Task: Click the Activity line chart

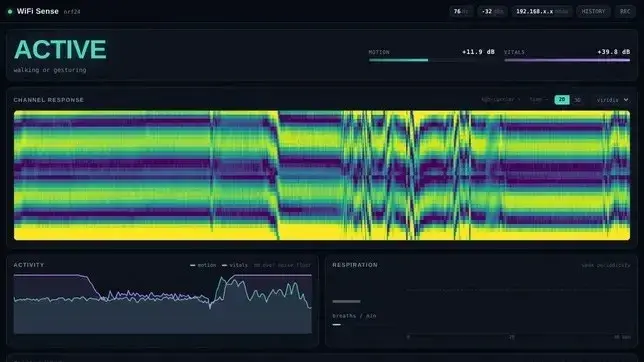Action: (x=163, y=304)
